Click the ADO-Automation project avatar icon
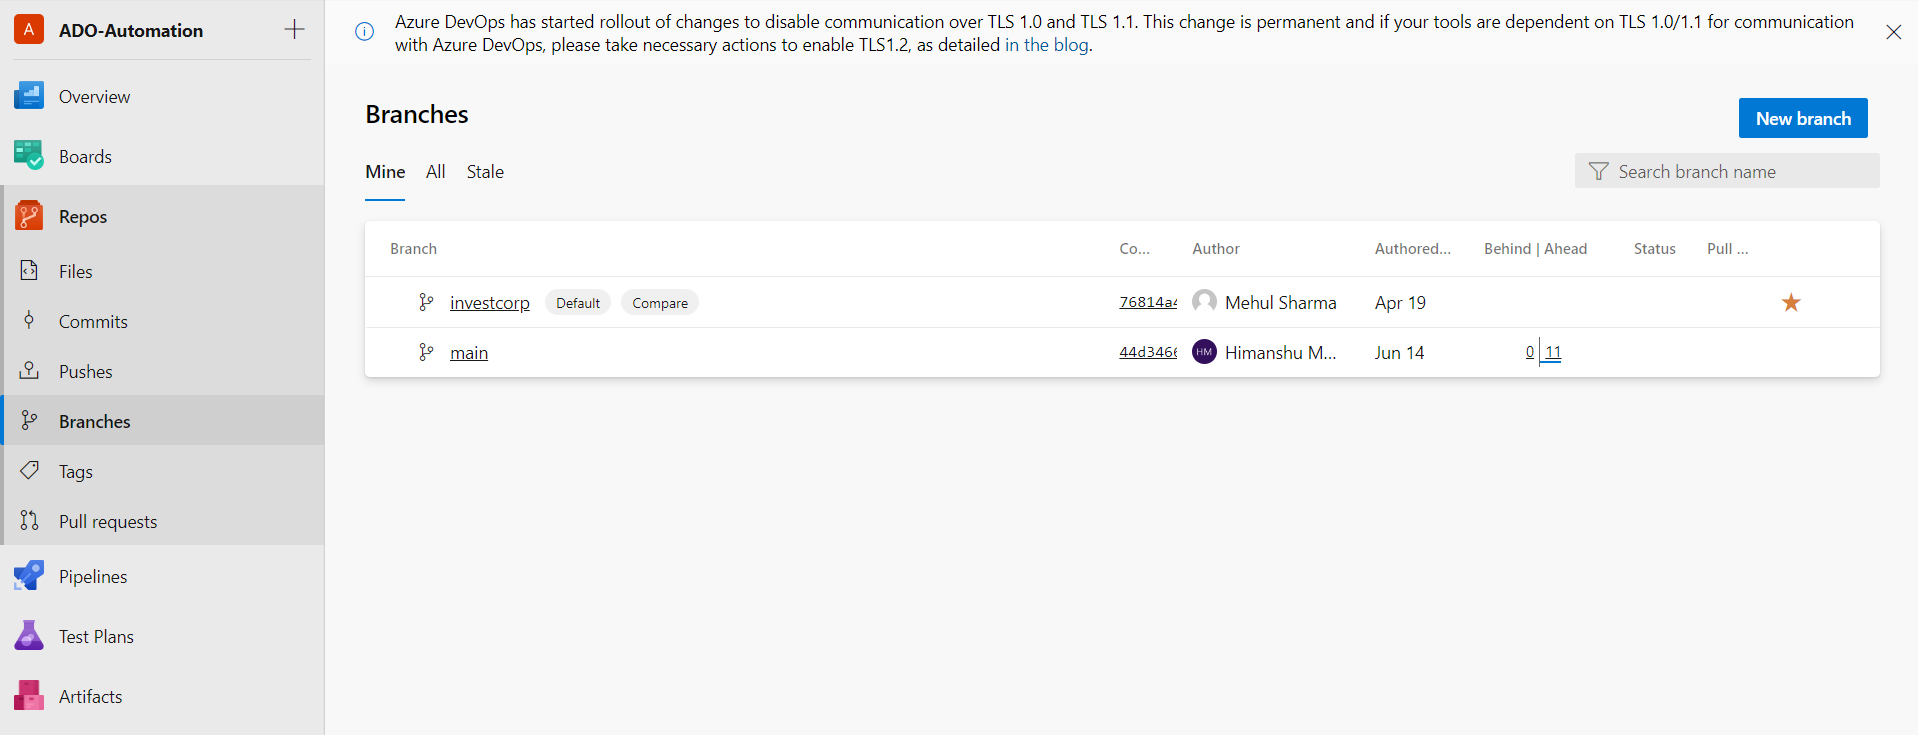The height and width of the screenshot is (735, 1918). click(x=29, y=30)
